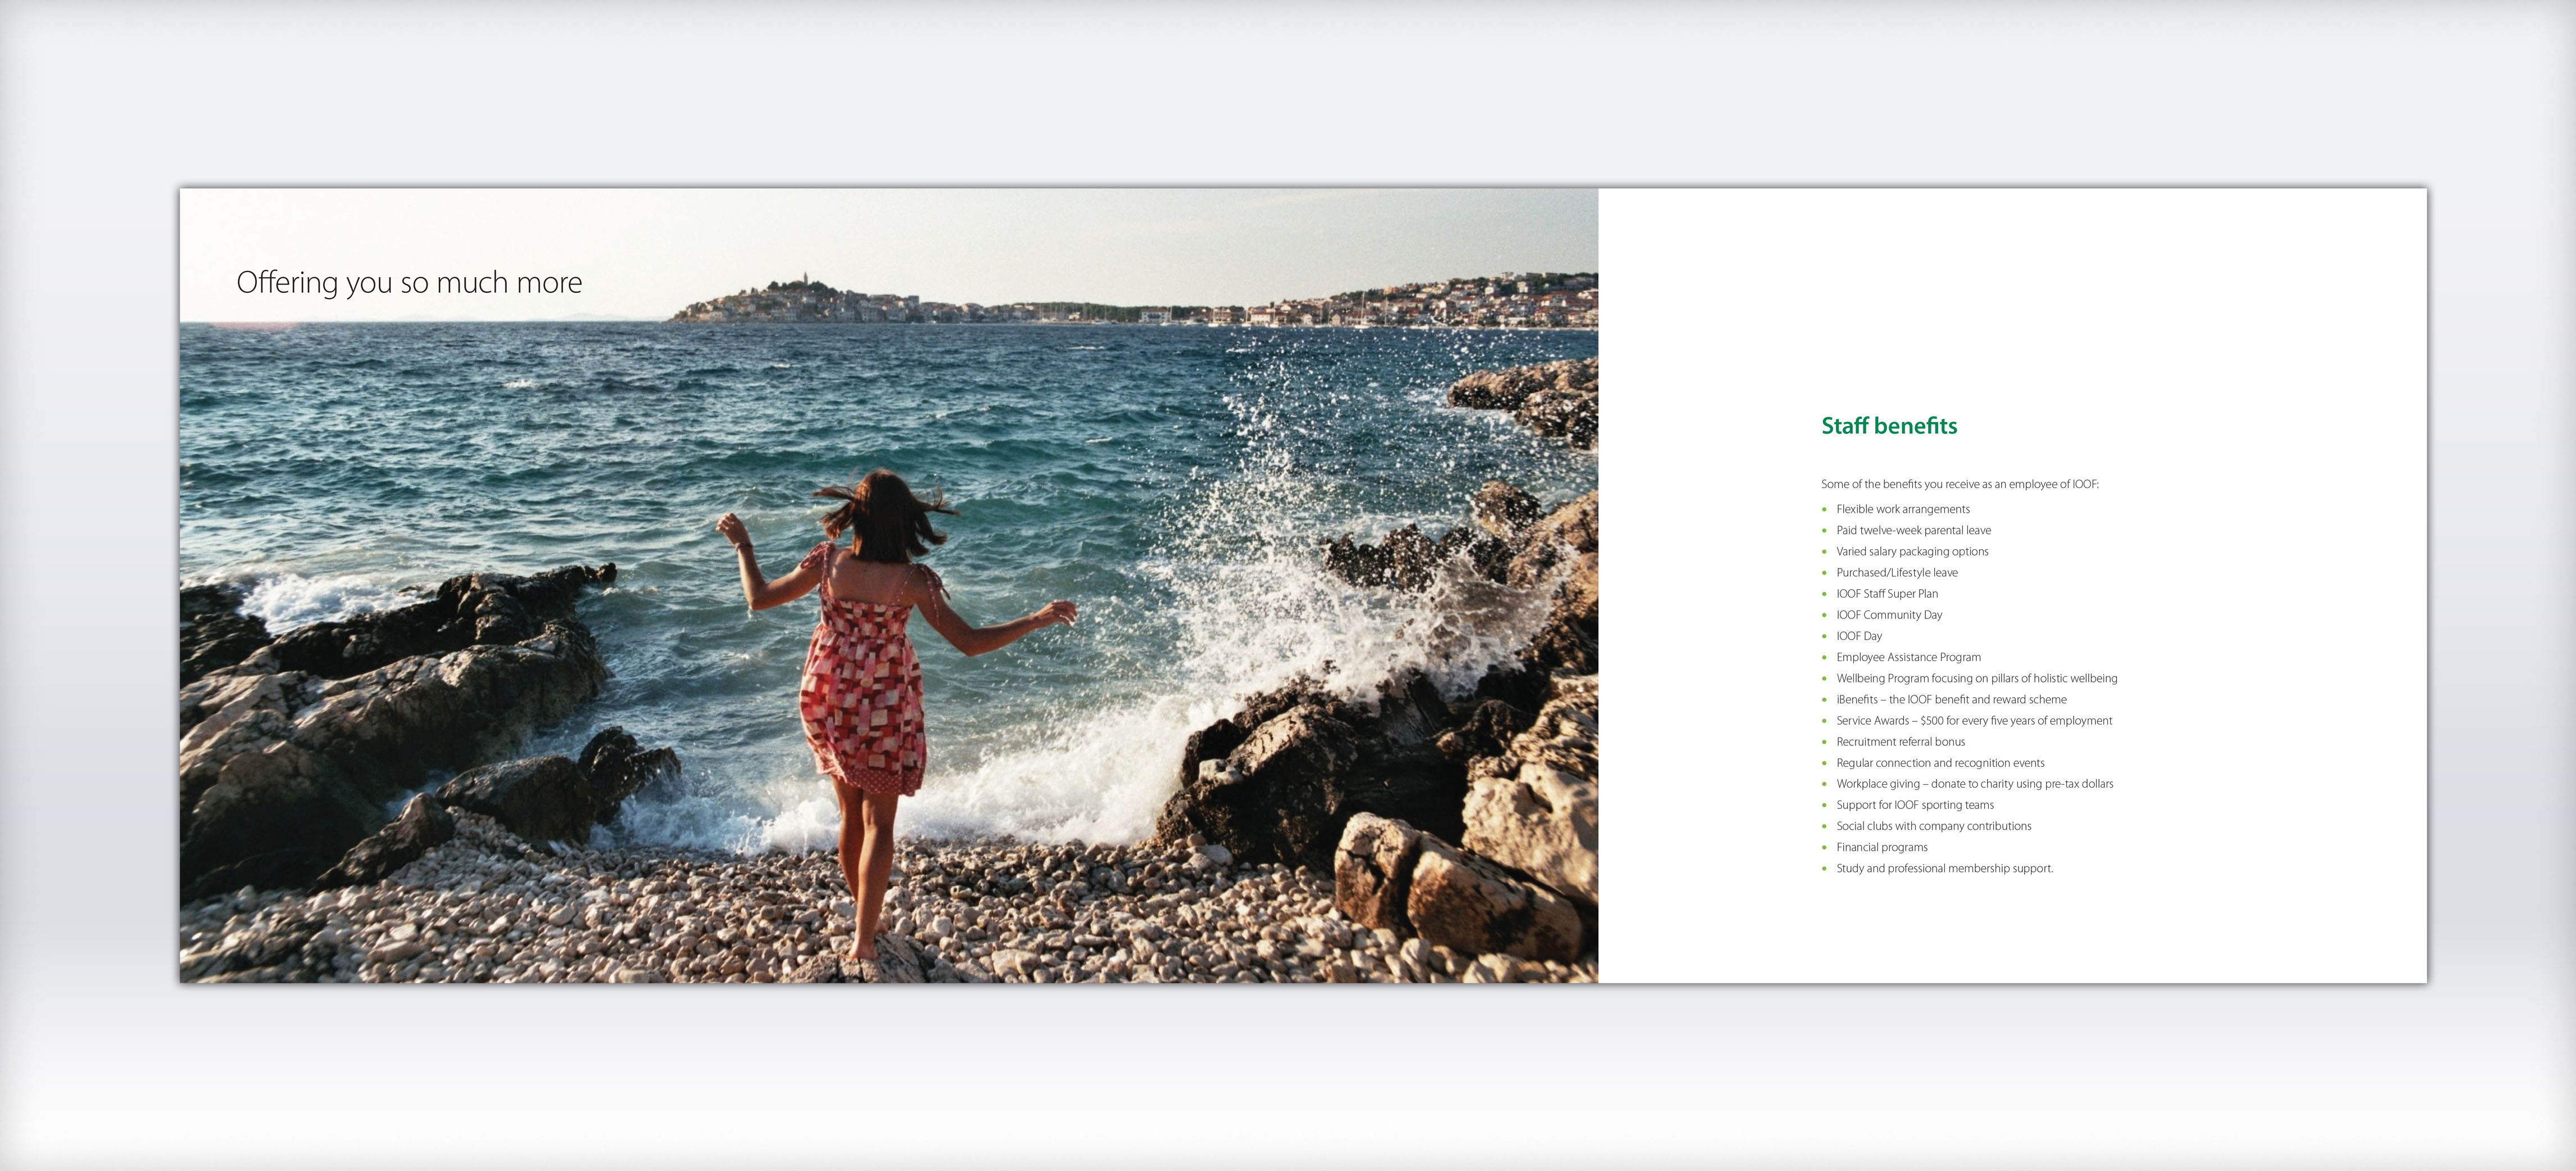This screenshot has height=1171, width=2576.
Task: Click the 'Wellbeing Program focusing on pillars' line
Action: [1975, 678]
